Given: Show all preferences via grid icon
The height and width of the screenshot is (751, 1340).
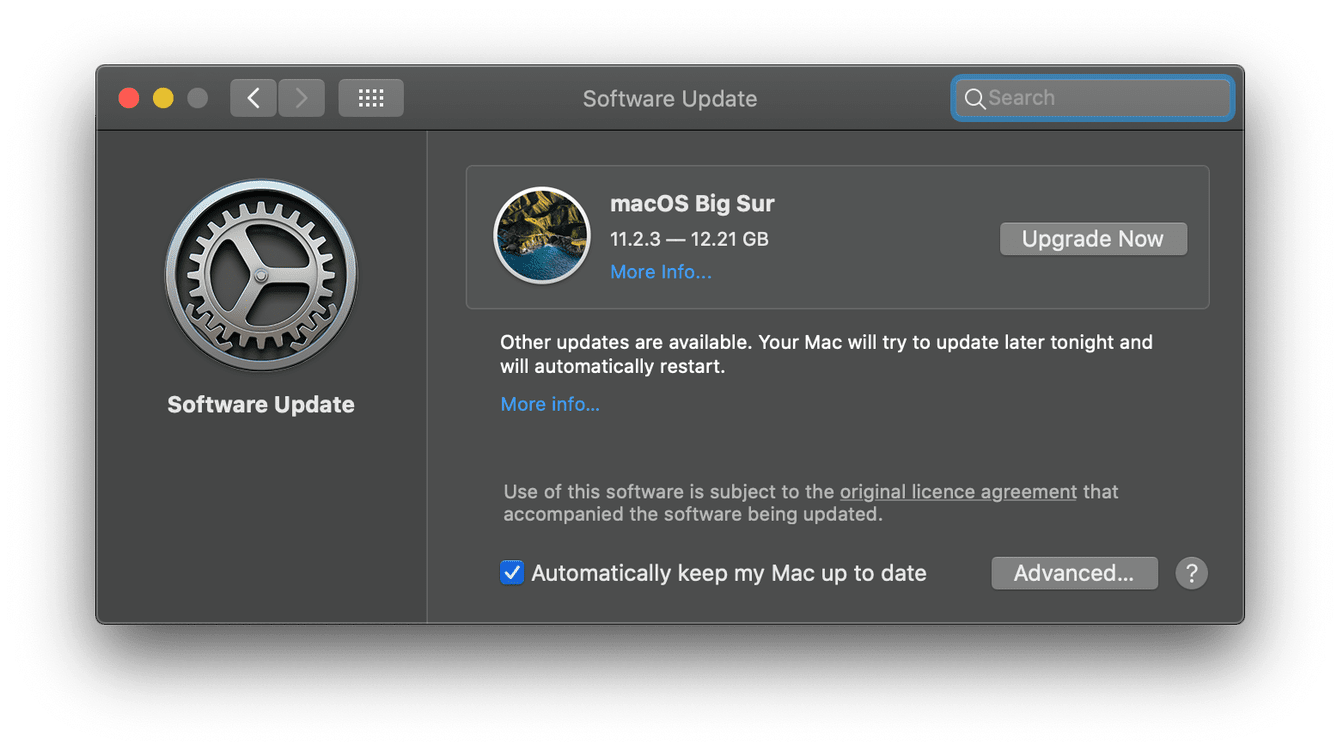Looking at the screenshot, I should pyautogui.click(x=371, y=98).
